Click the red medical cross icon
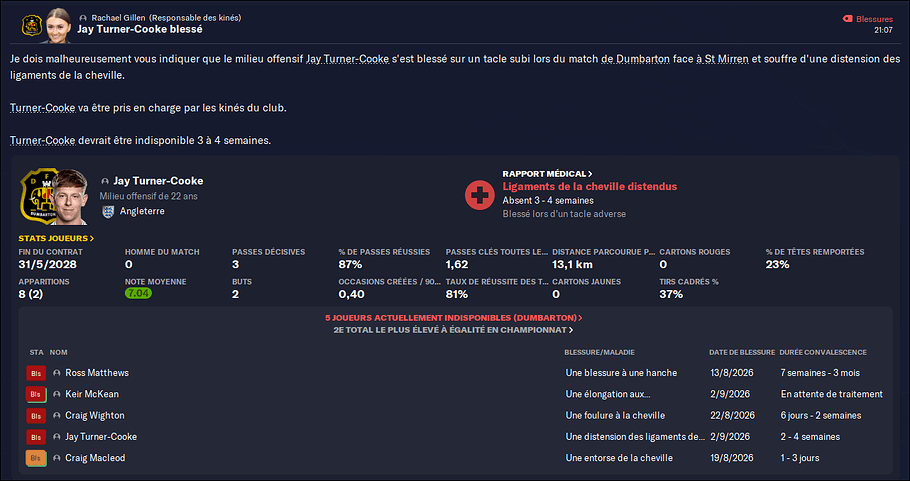Image resolution: width=910 pixels, height=481 pixels. [479, 195]
